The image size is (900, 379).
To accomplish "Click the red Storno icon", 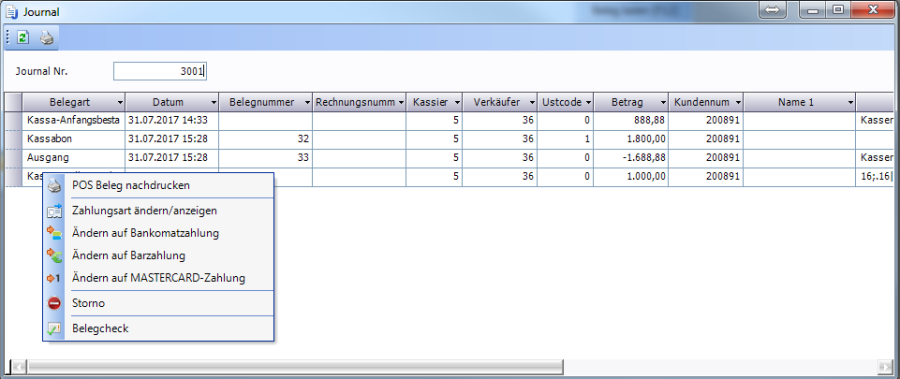I will pos(54,303).
